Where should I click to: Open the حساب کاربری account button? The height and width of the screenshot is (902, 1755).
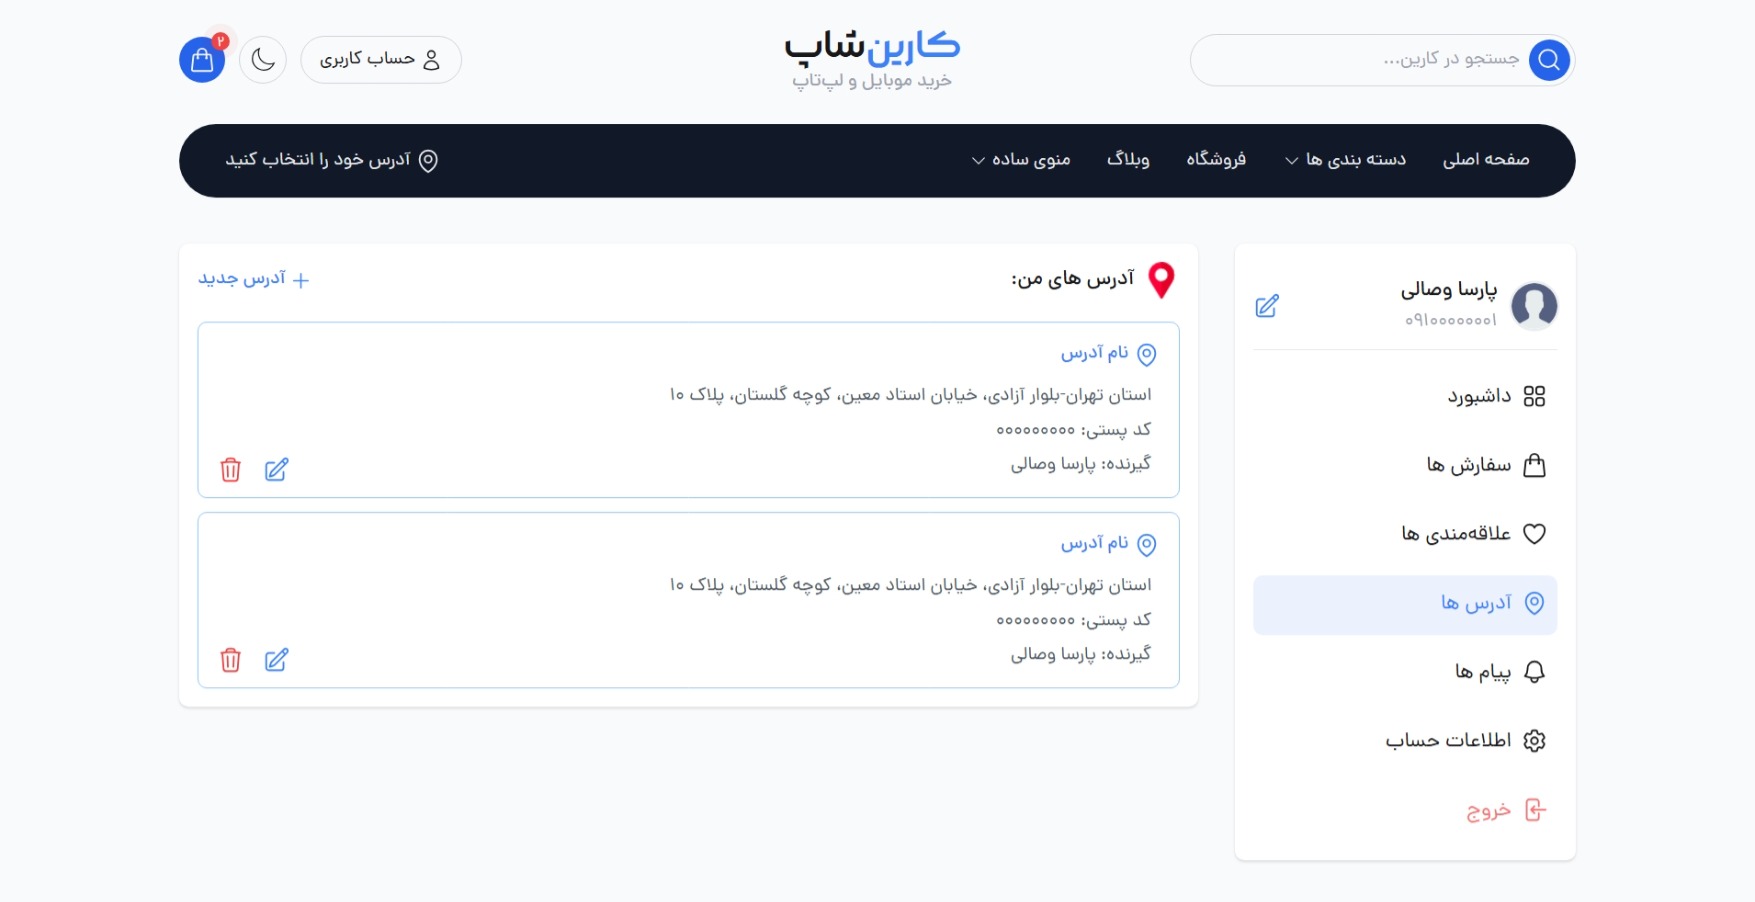381,60
